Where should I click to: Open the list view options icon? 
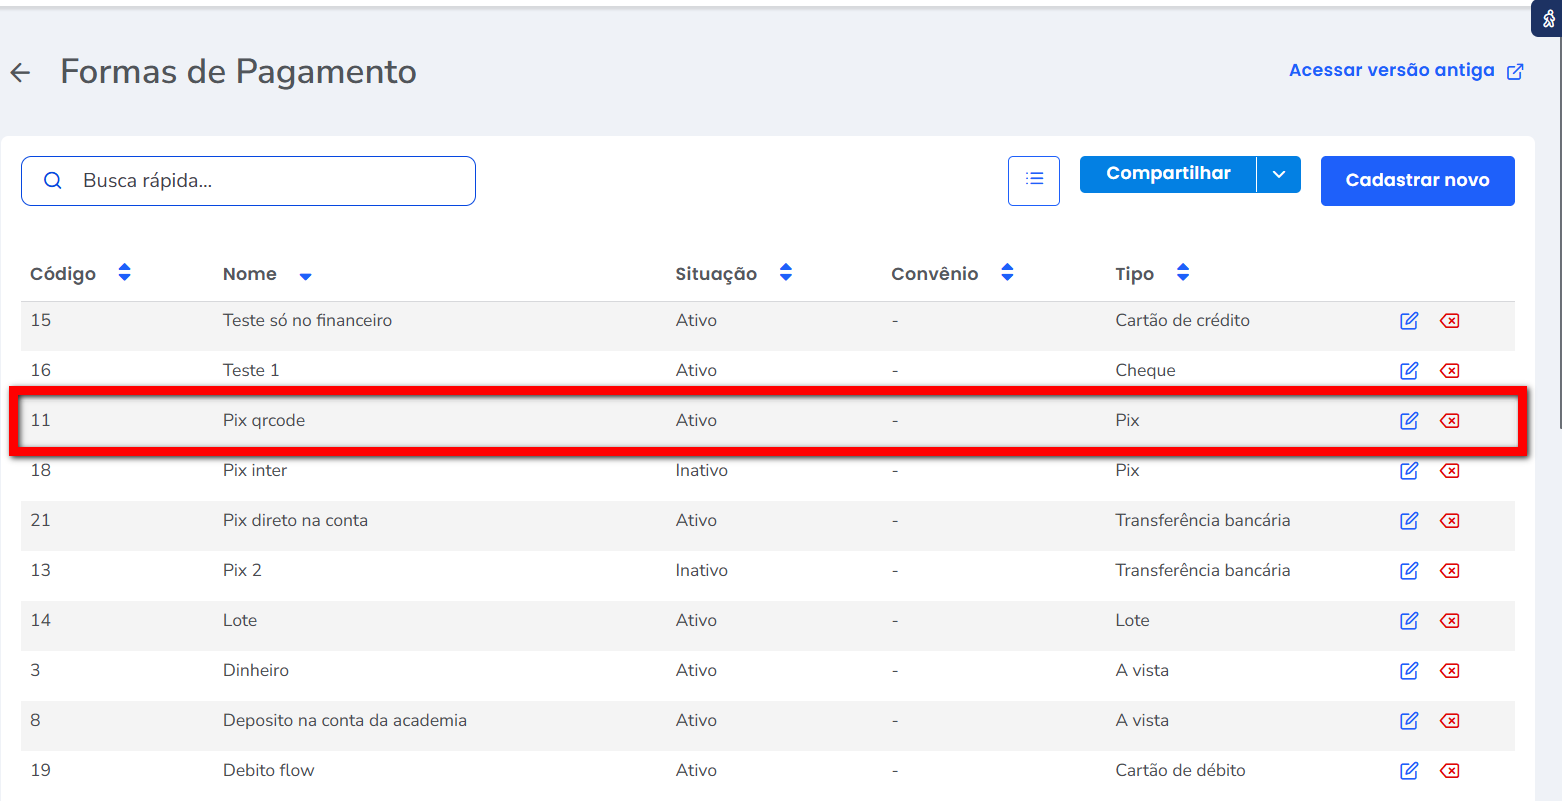click(1034, 180)
